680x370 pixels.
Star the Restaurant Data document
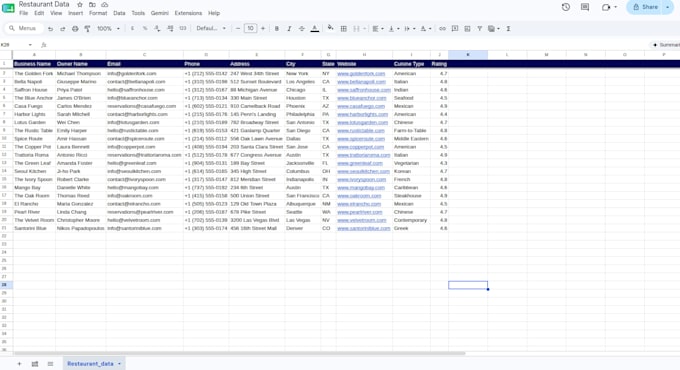80,4
